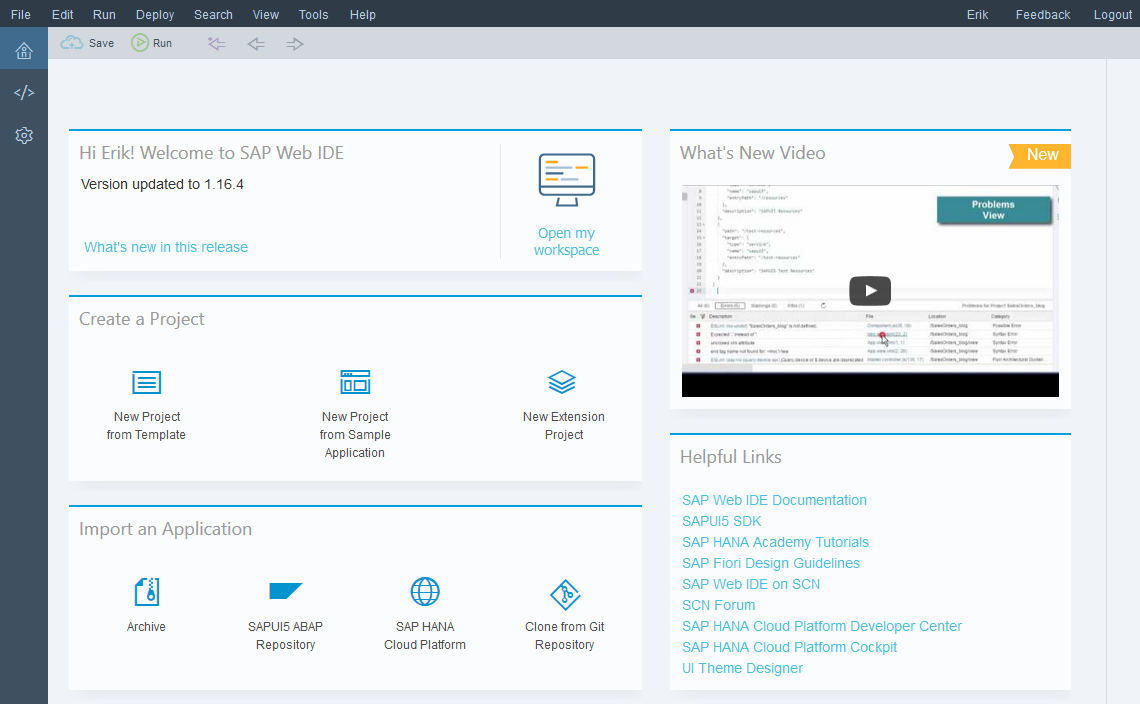The height and width of the screenshot is (704, 1140).
Task: Click the Open my workspace monitor icon
Action: point(566,180)
